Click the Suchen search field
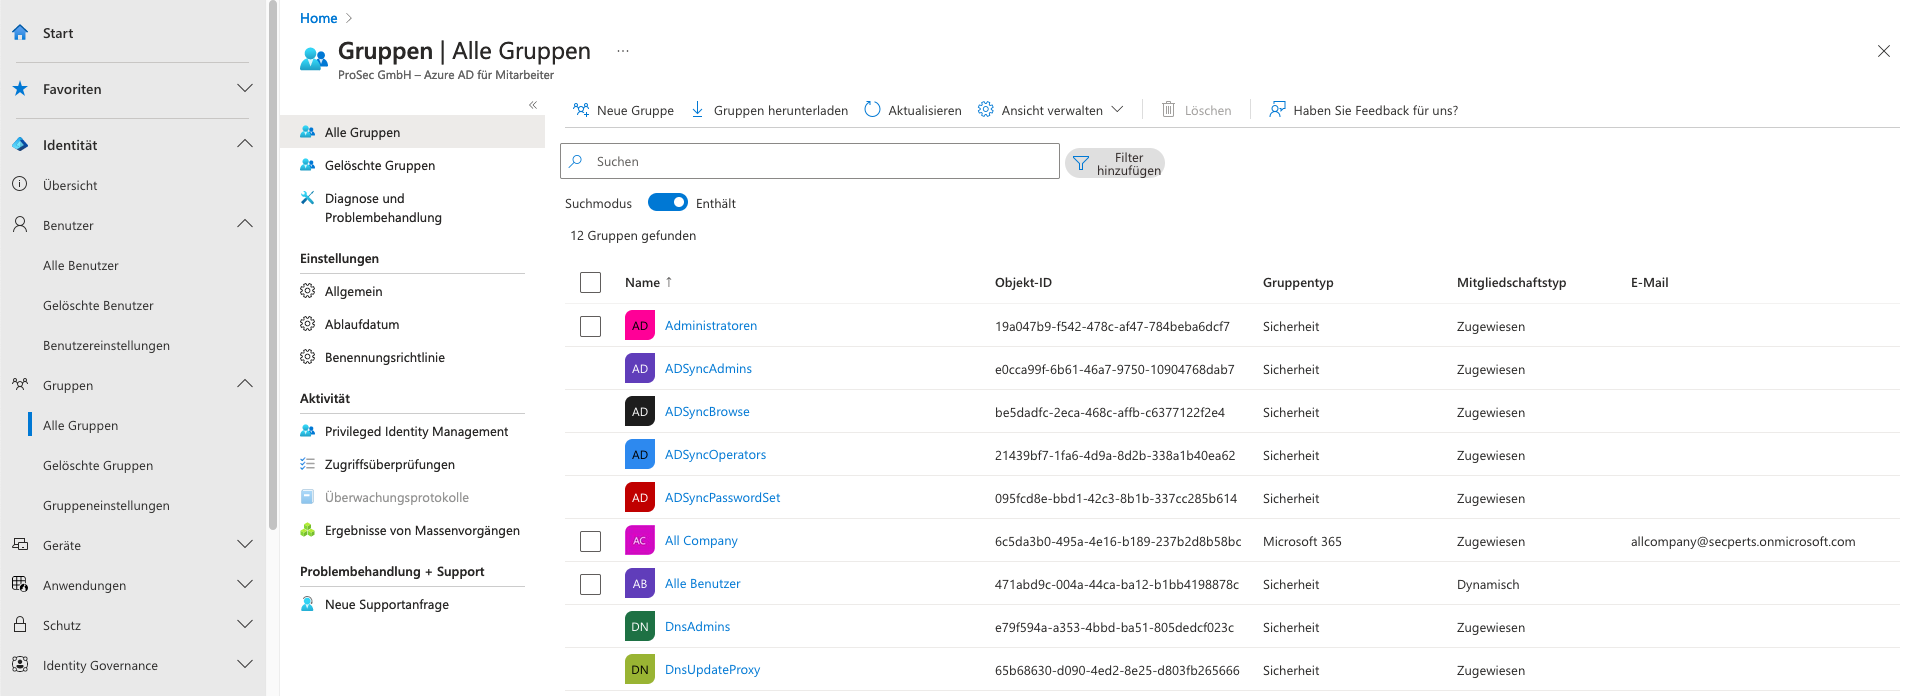This screenshot has width=1919, height=696. click(810, 161)
